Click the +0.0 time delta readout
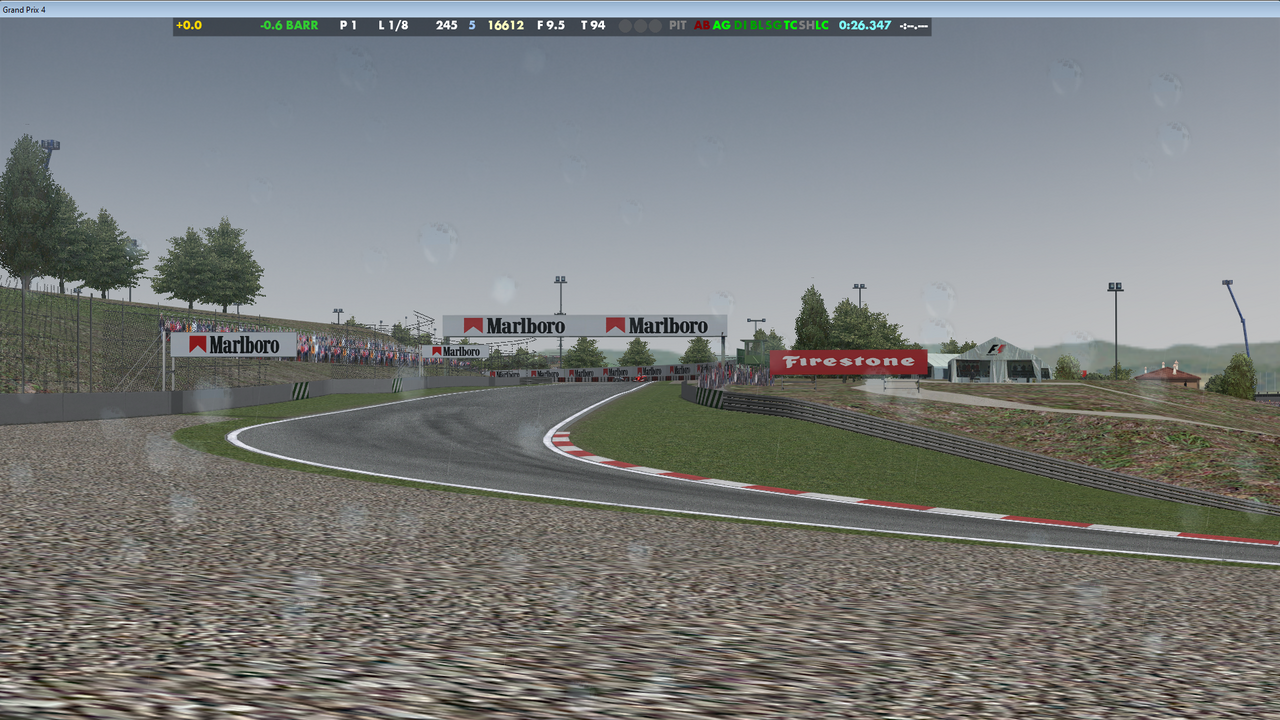 coord(189,25)
